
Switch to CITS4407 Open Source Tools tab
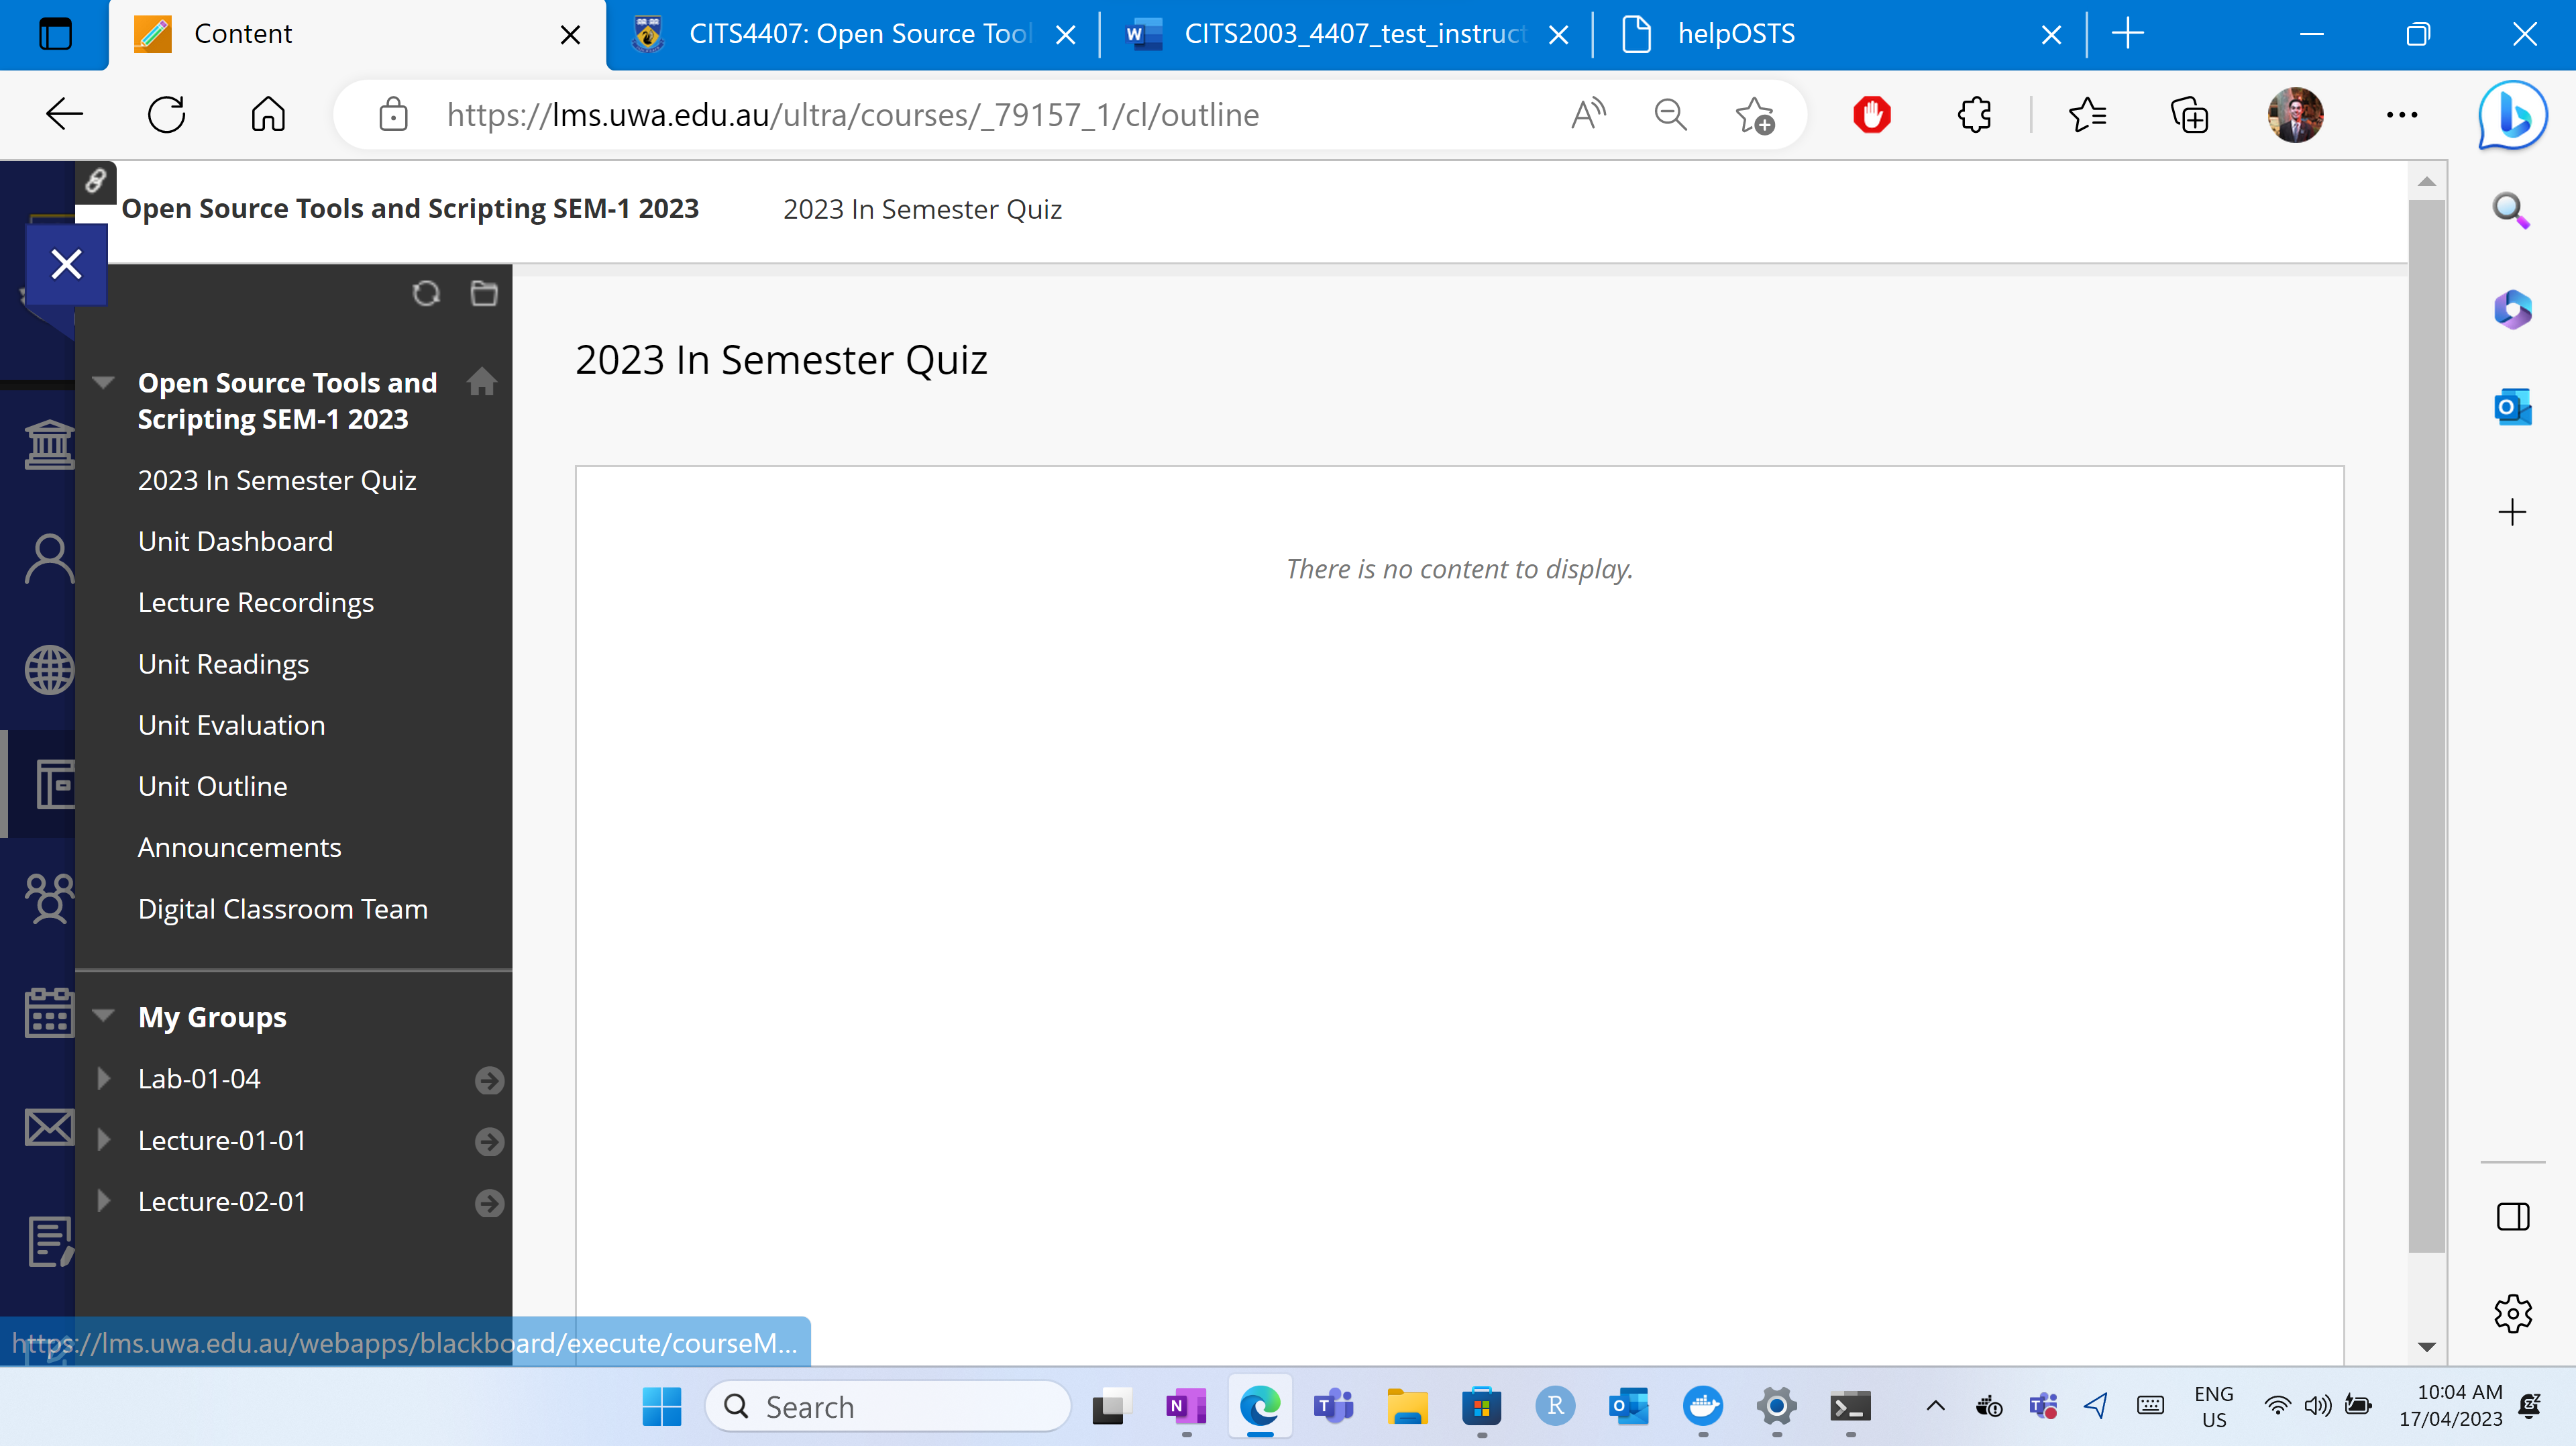(857, 34)
